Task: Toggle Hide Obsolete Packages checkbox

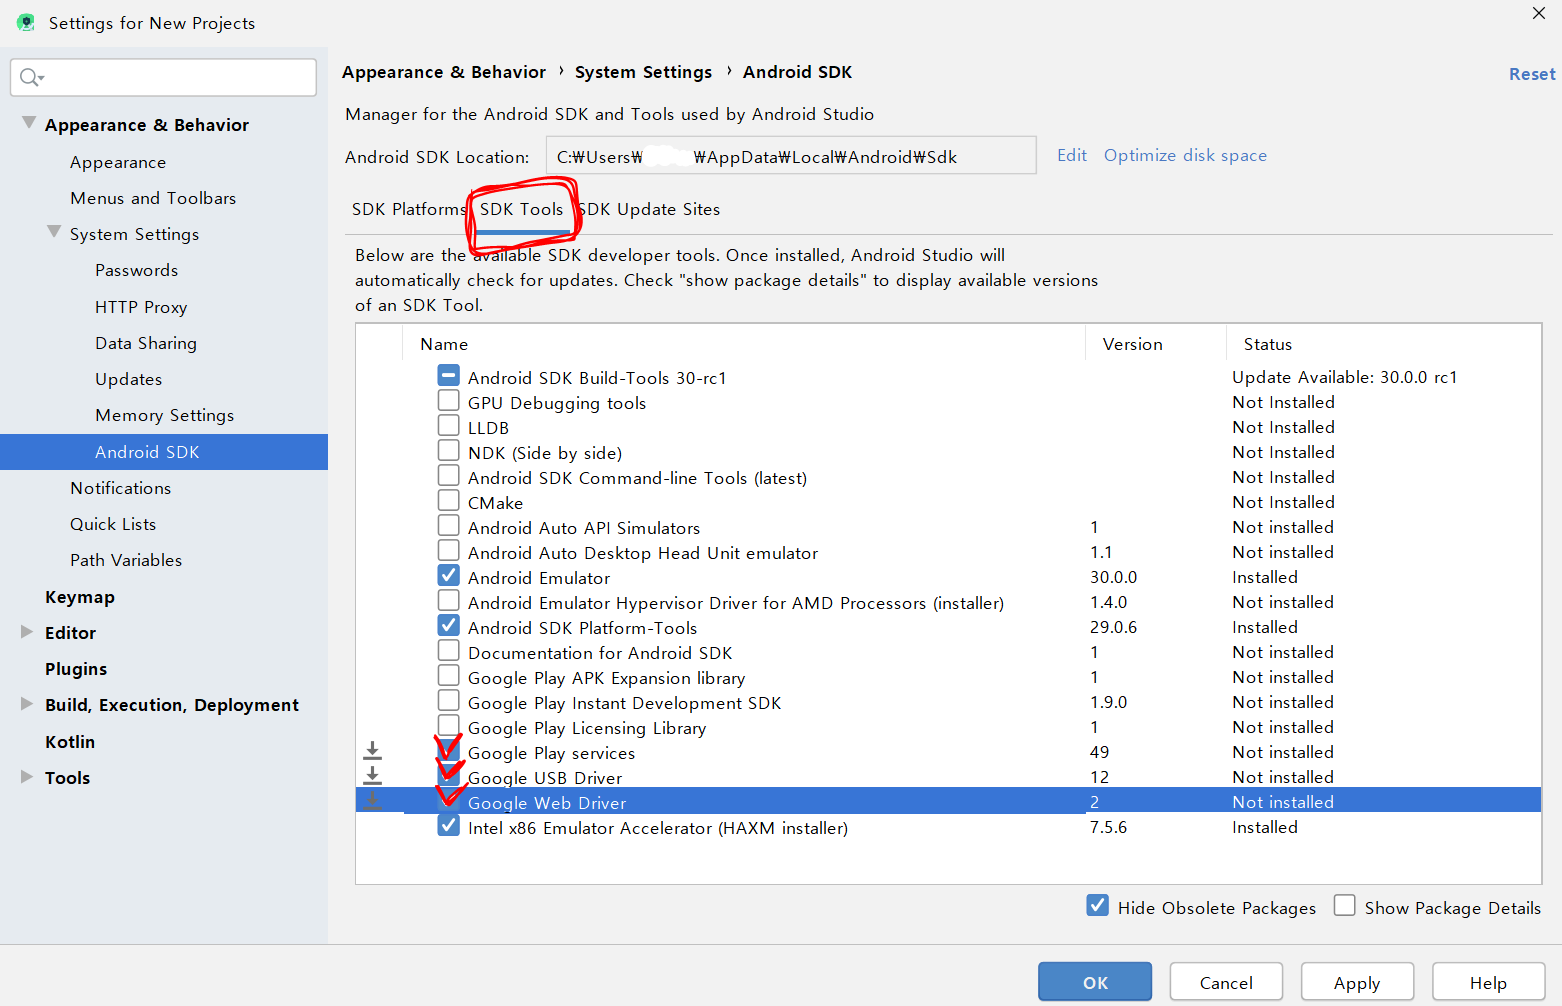Action: pos(1097,906)
